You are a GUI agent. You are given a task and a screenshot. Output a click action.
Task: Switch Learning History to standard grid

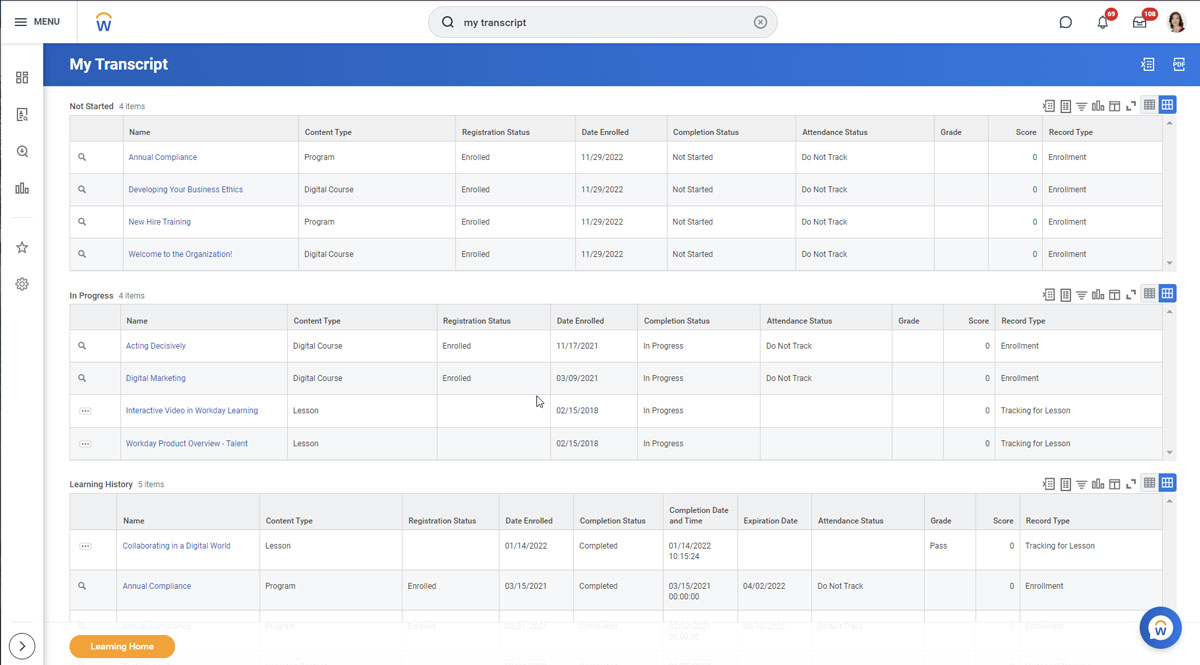point(1167,483)
